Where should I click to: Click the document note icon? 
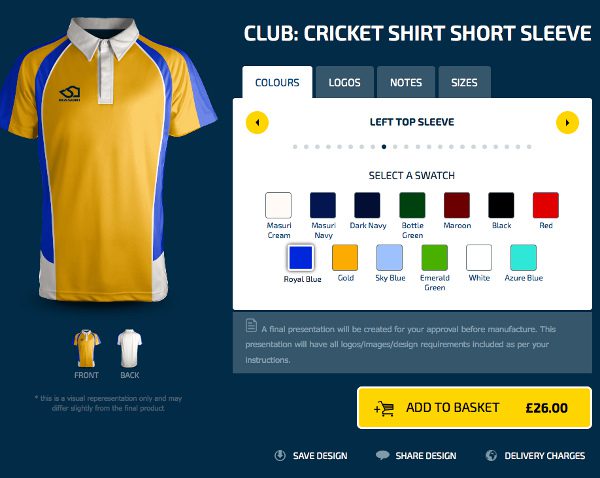pyautogui.click(x=251, y=325)
